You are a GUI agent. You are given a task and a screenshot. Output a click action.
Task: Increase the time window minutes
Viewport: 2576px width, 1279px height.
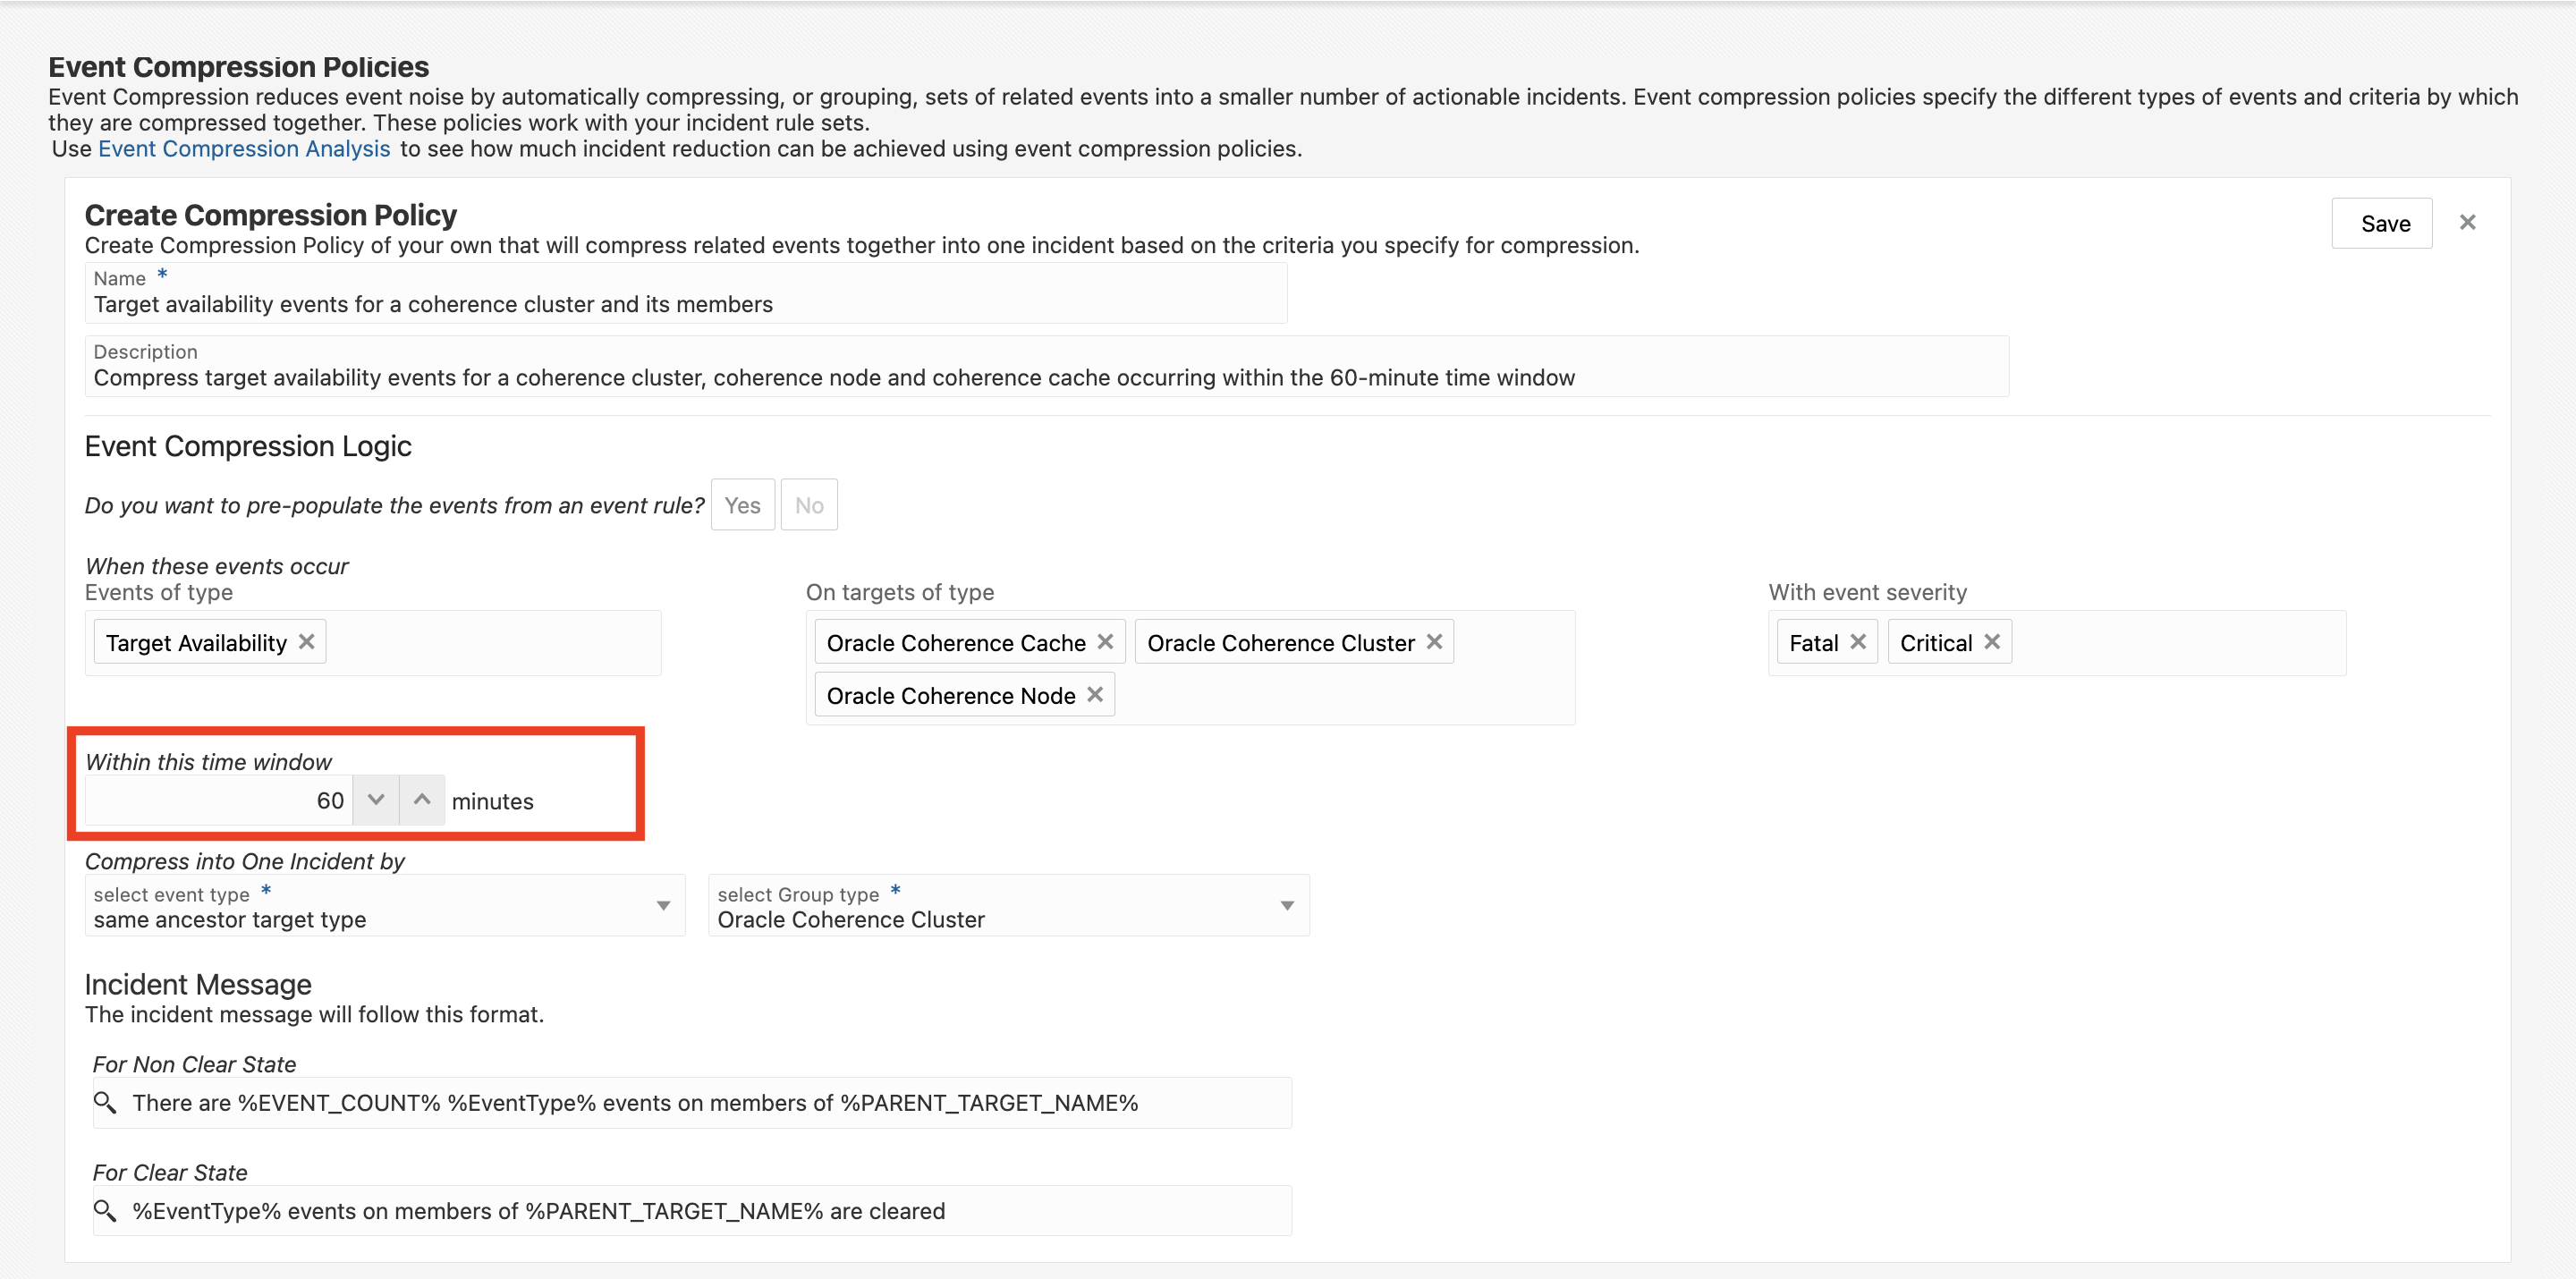point(422,800)
